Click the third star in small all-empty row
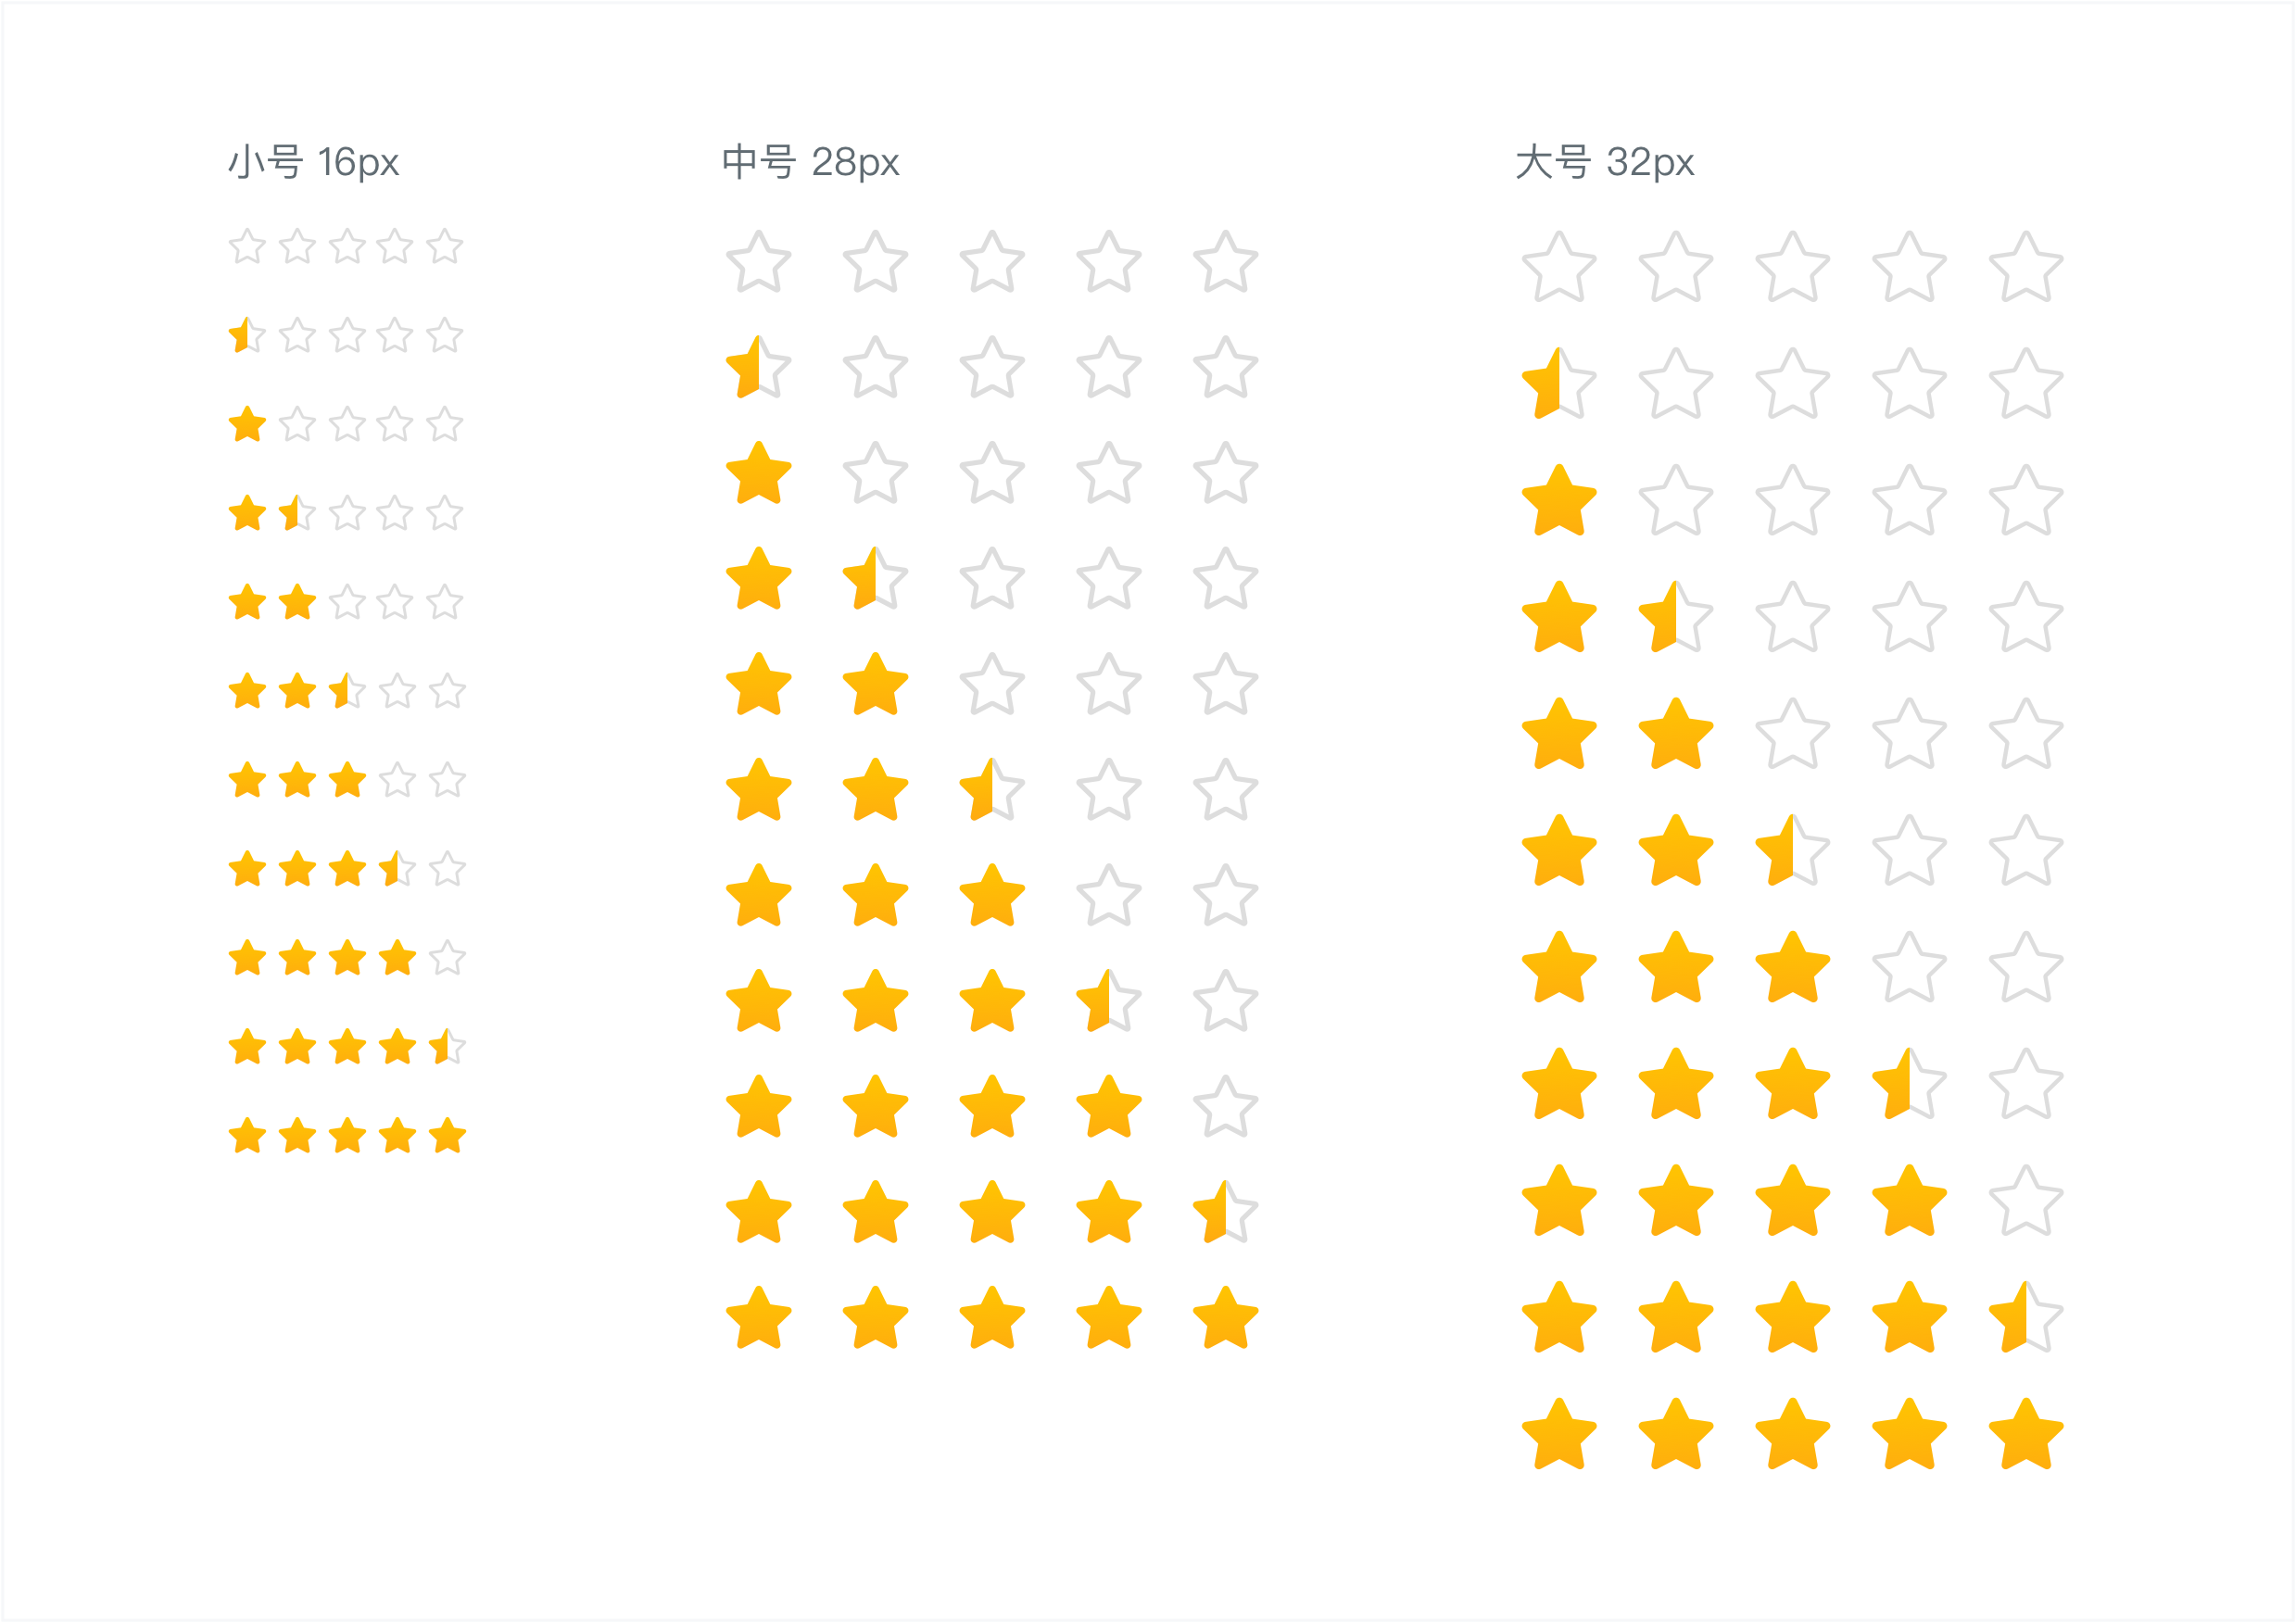 pos(347,246)
